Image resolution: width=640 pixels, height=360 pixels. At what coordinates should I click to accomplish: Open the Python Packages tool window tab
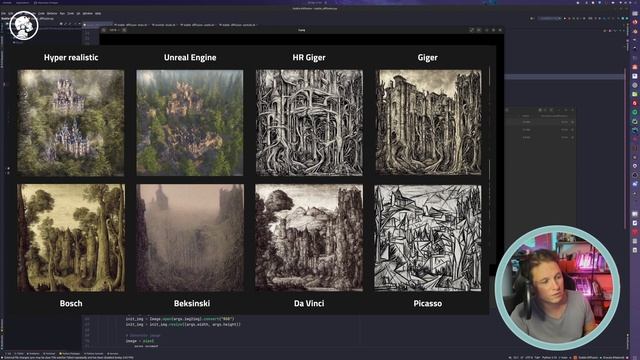[x=69, y=353]
